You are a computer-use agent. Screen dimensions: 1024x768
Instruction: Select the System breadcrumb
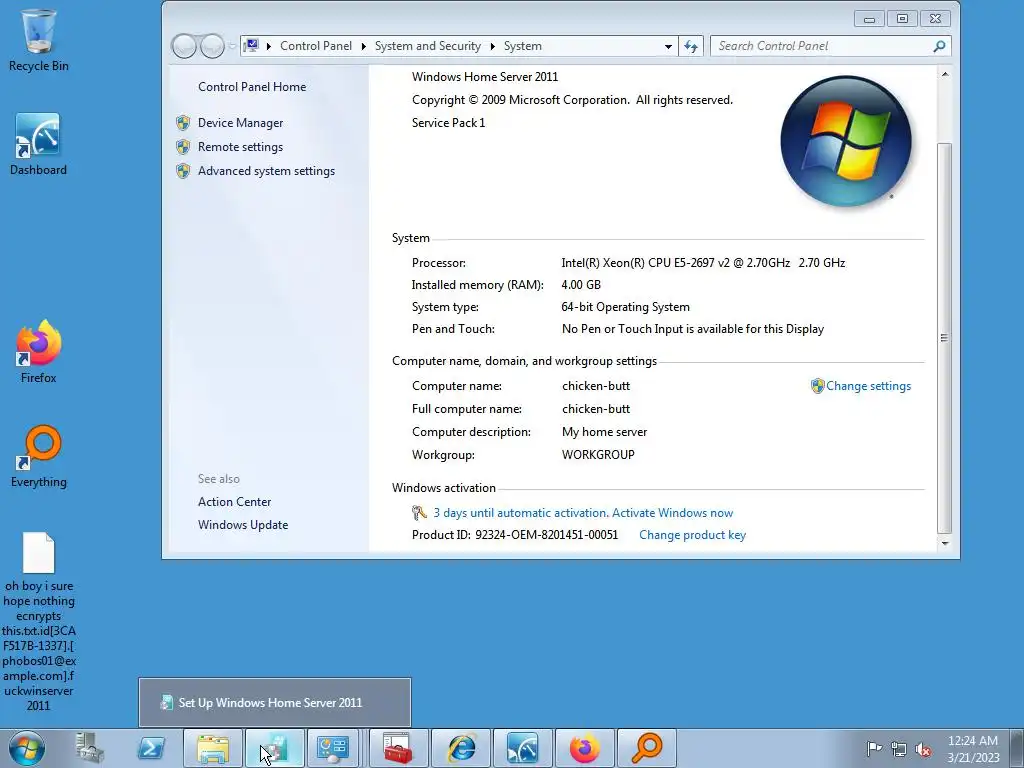tap(522, 46)
